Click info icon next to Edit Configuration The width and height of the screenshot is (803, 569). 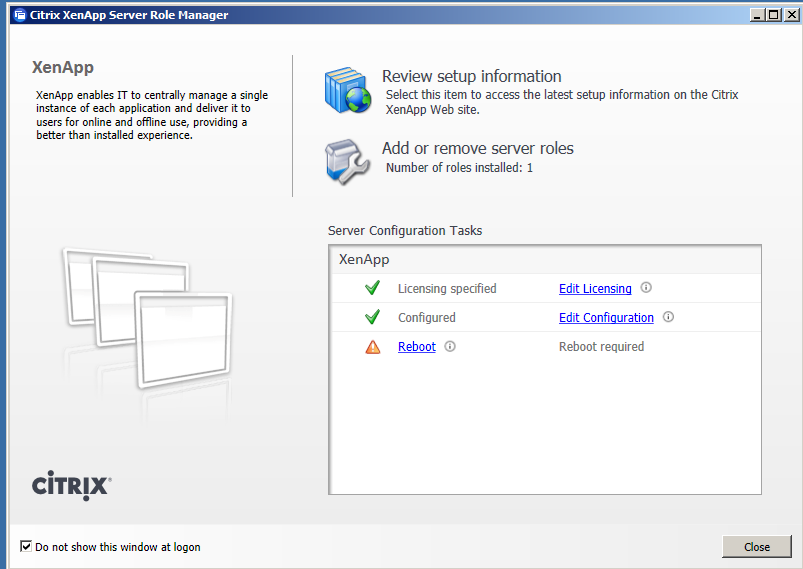tap(668, 317)
